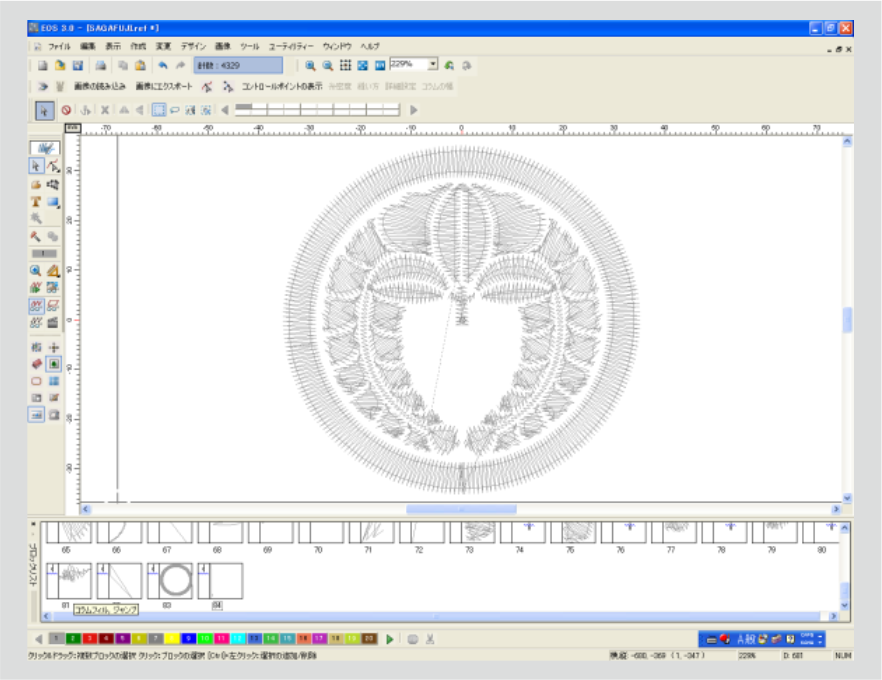Open a file with the folder icon

pos(60,66)
